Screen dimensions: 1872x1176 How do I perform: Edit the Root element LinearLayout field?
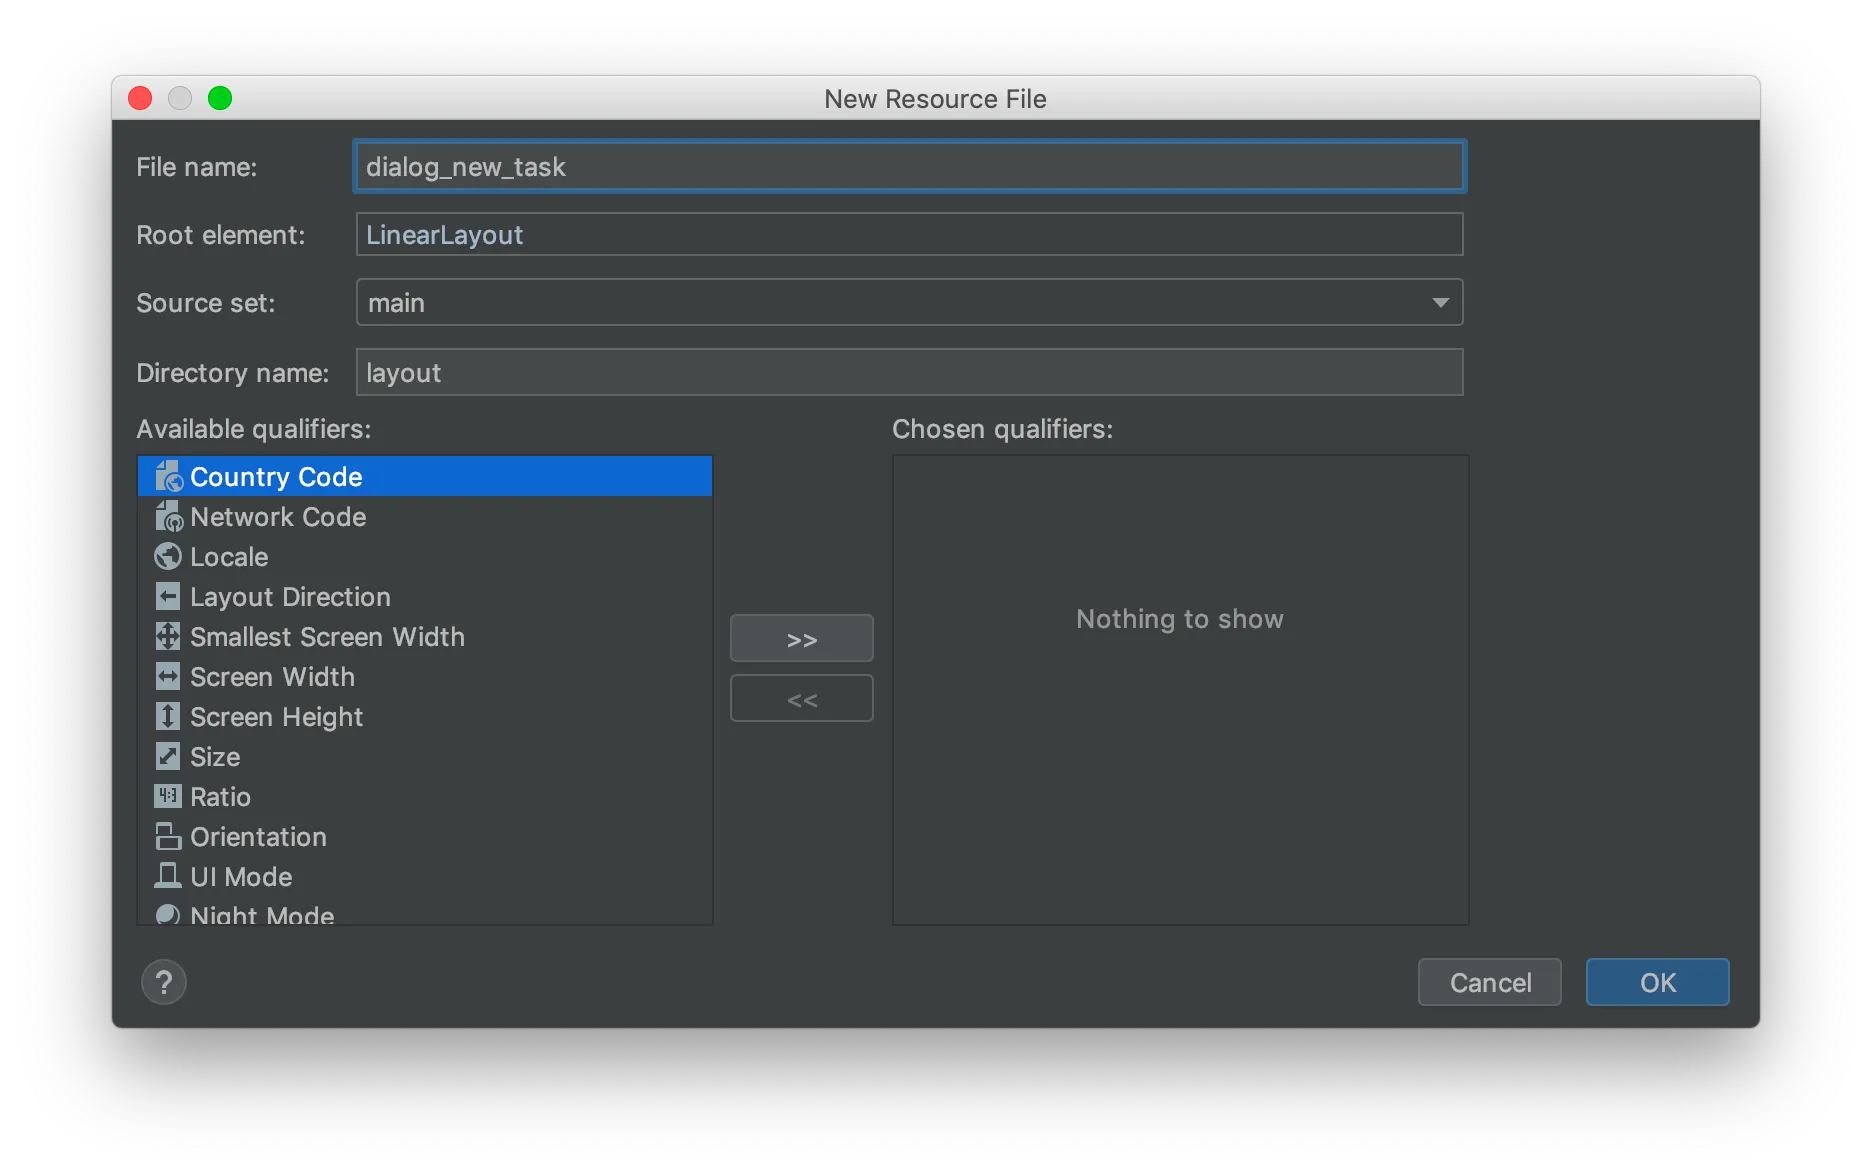pyautogui.click(x=910, y=235)
